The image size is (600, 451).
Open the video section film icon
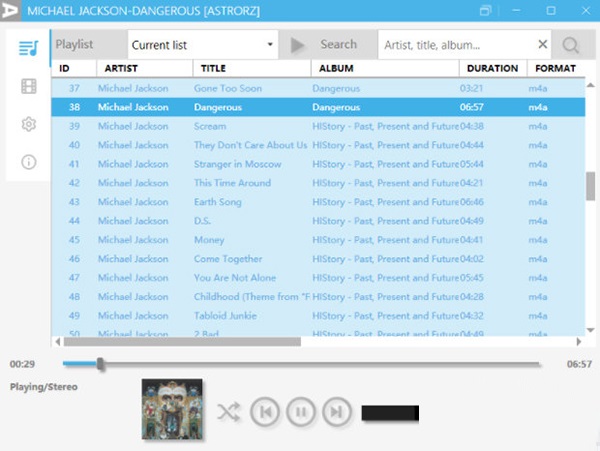pos(29,86)
